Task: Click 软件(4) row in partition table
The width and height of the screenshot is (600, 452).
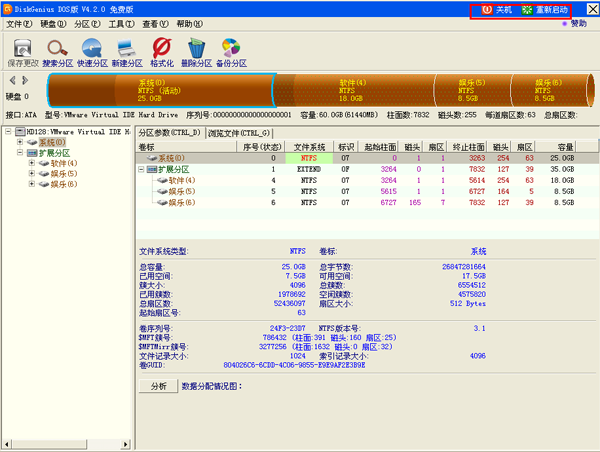Action: [367, 180]
